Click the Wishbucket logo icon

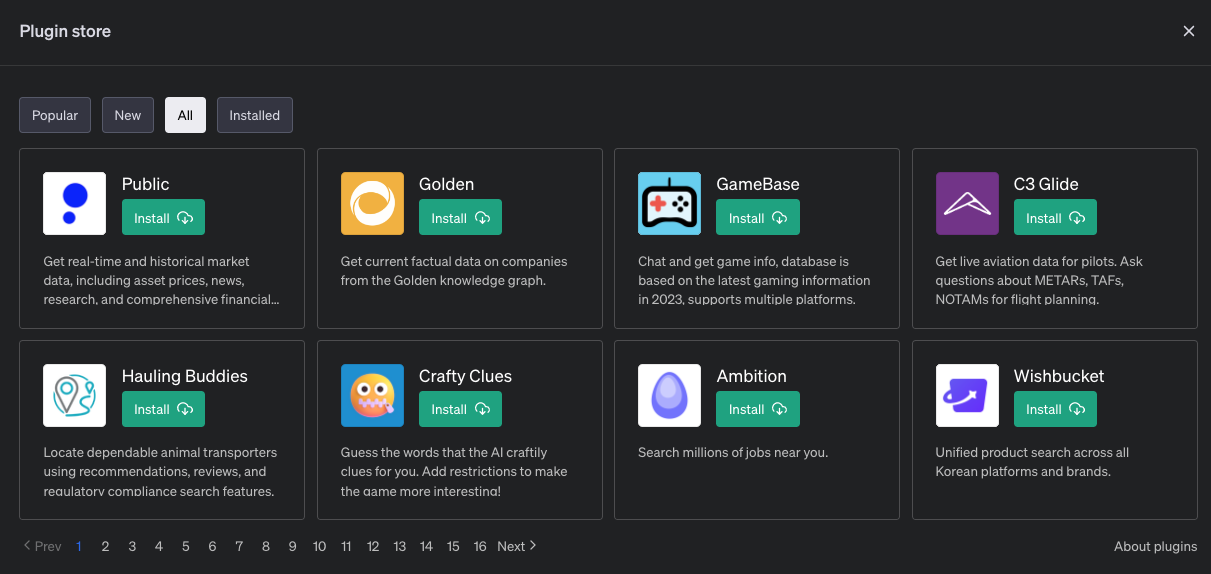coord(967,395)
